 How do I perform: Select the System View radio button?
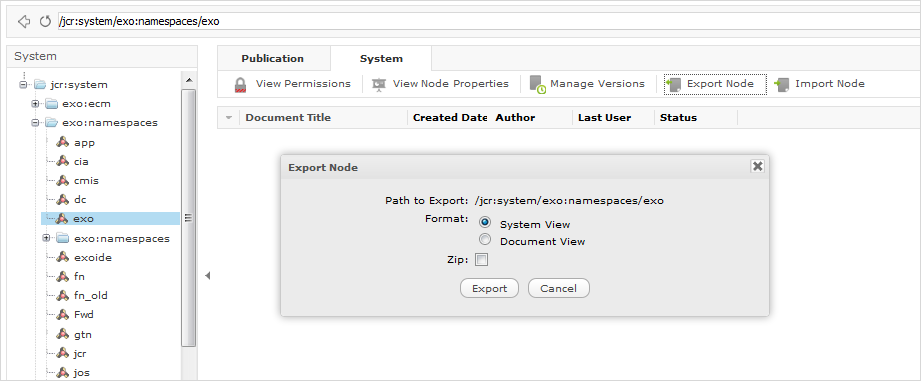point(485,223)
